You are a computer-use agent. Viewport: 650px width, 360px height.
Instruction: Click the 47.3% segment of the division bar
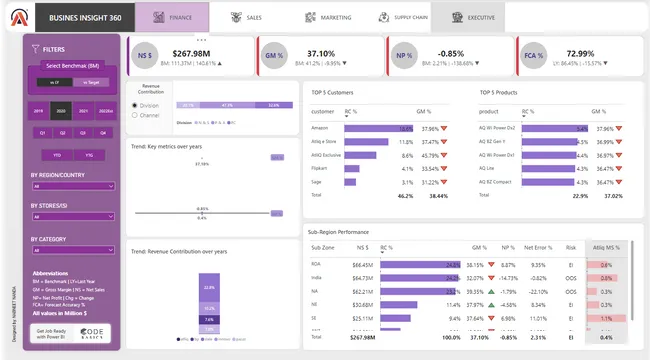tap(227, 105)
